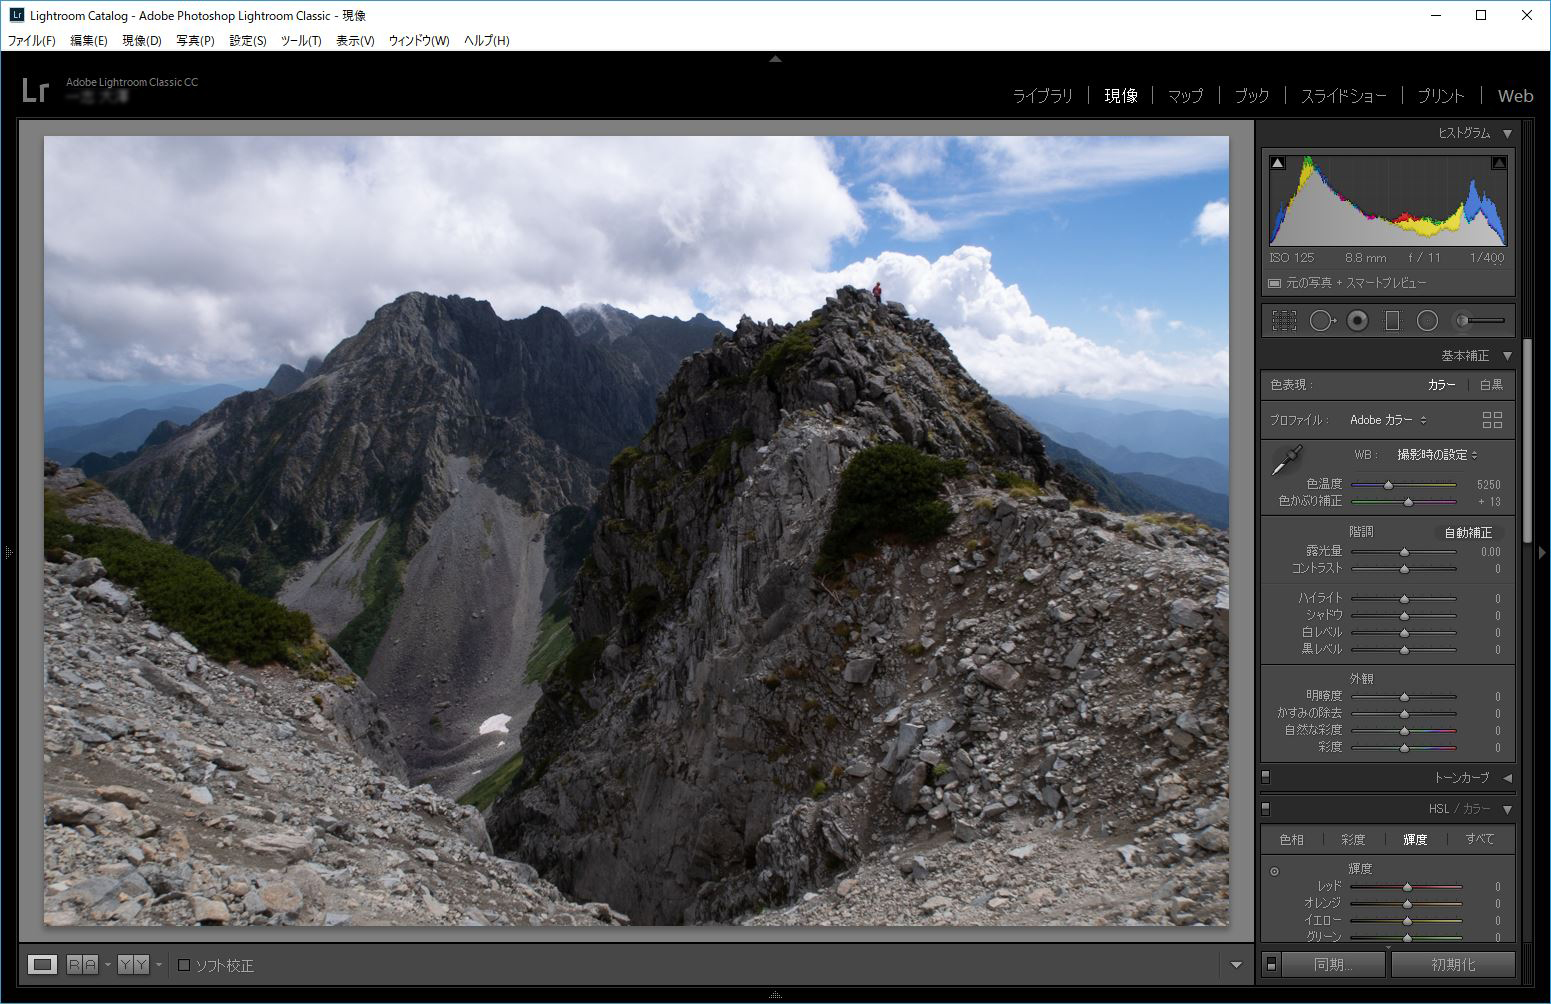Open the Adobe カラー profile dropdown
1551x1004 pixels.
1388,420
